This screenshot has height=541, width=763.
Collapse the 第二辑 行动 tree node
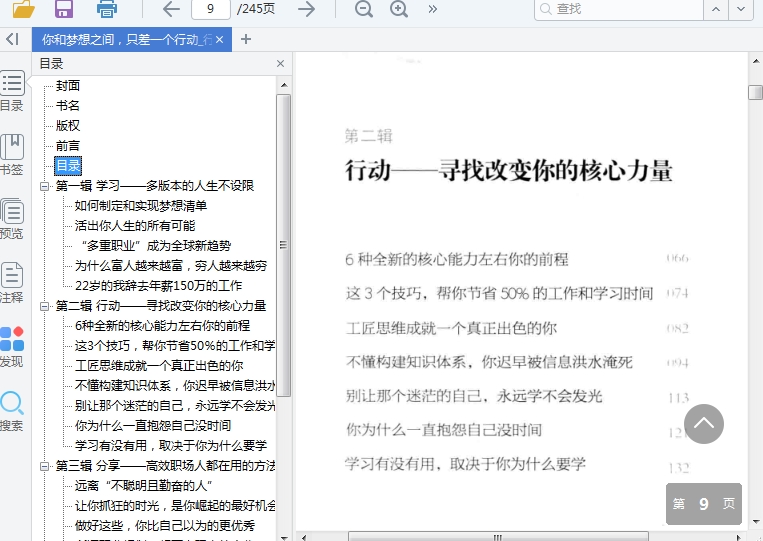point(44,306)
